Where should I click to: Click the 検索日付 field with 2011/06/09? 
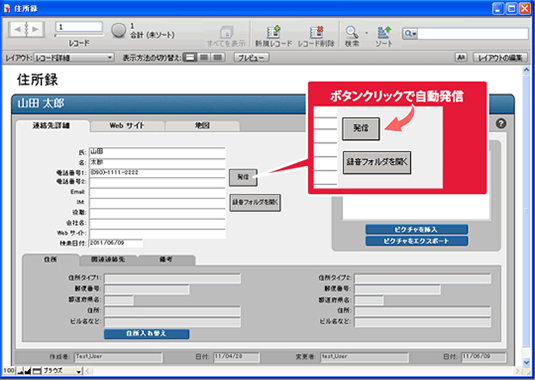pos(116,243)
